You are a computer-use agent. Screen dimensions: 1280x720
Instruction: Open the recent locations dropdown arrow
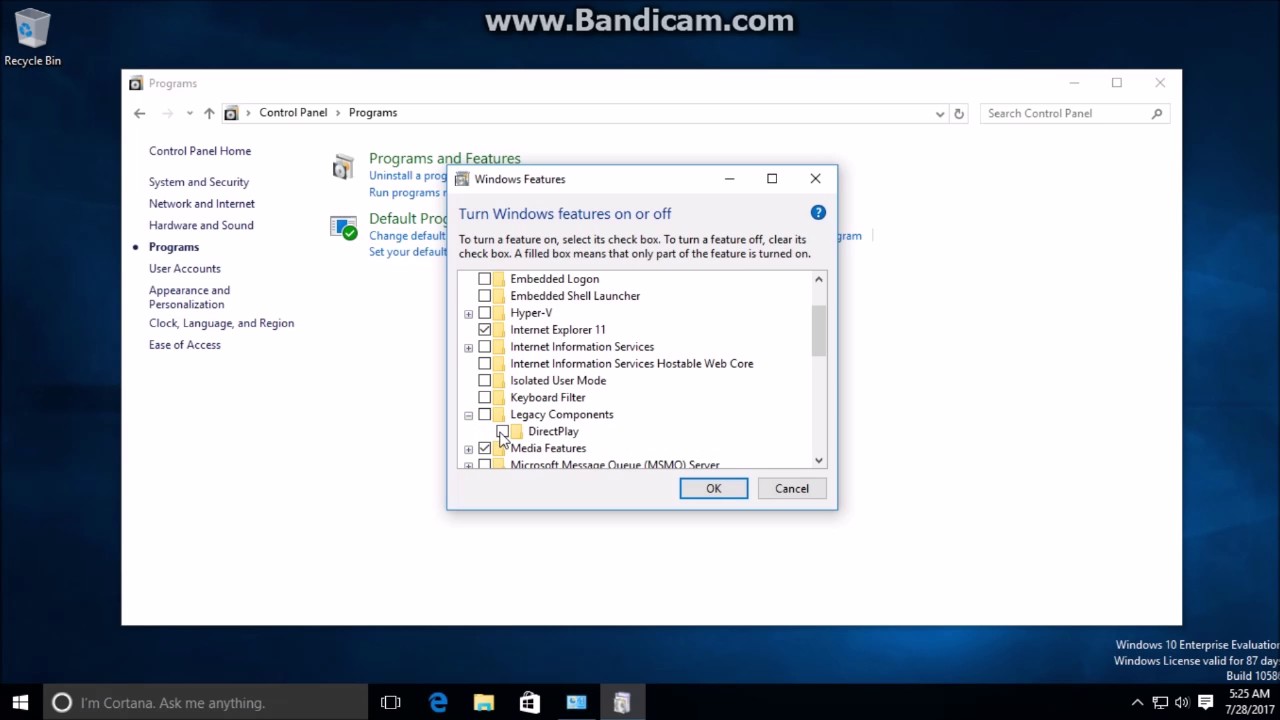189,113
